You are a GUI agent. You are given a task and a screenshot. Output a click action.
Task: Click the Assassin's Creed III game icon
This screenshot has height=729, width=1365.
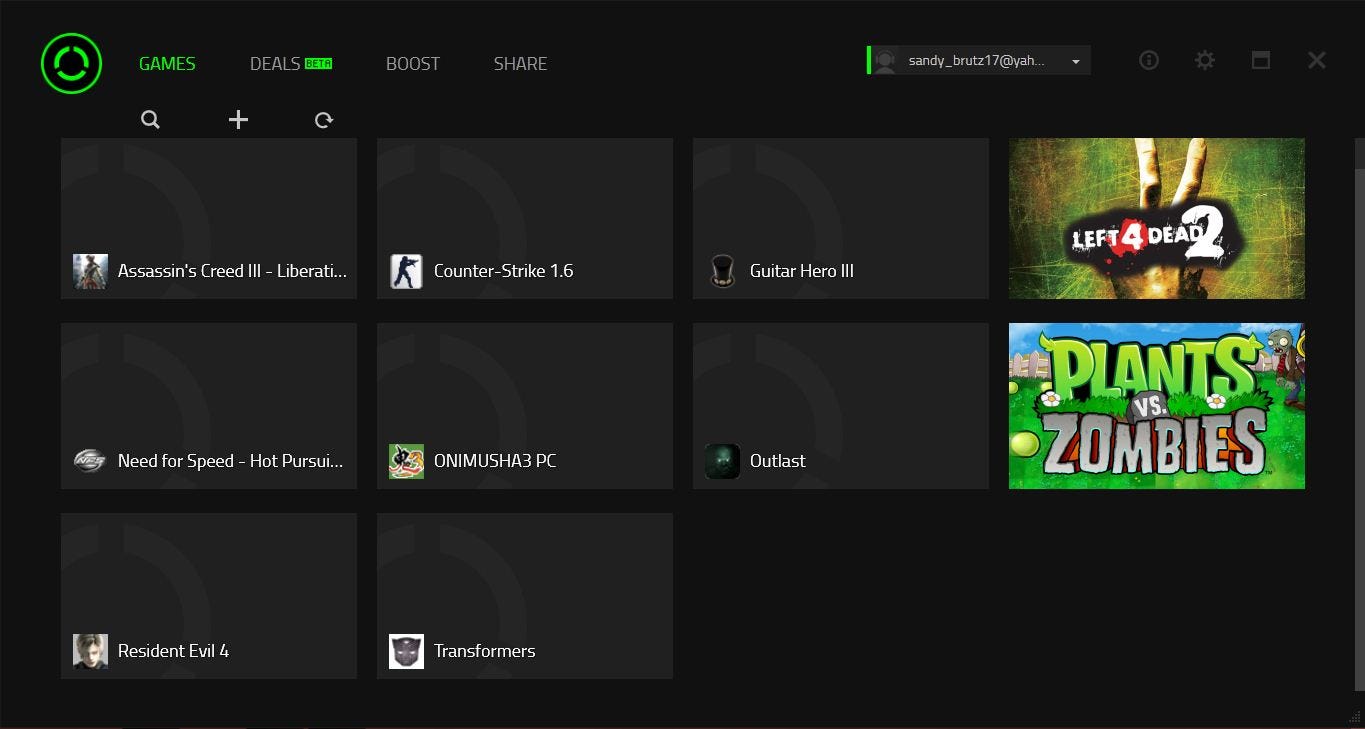[90, 271]
